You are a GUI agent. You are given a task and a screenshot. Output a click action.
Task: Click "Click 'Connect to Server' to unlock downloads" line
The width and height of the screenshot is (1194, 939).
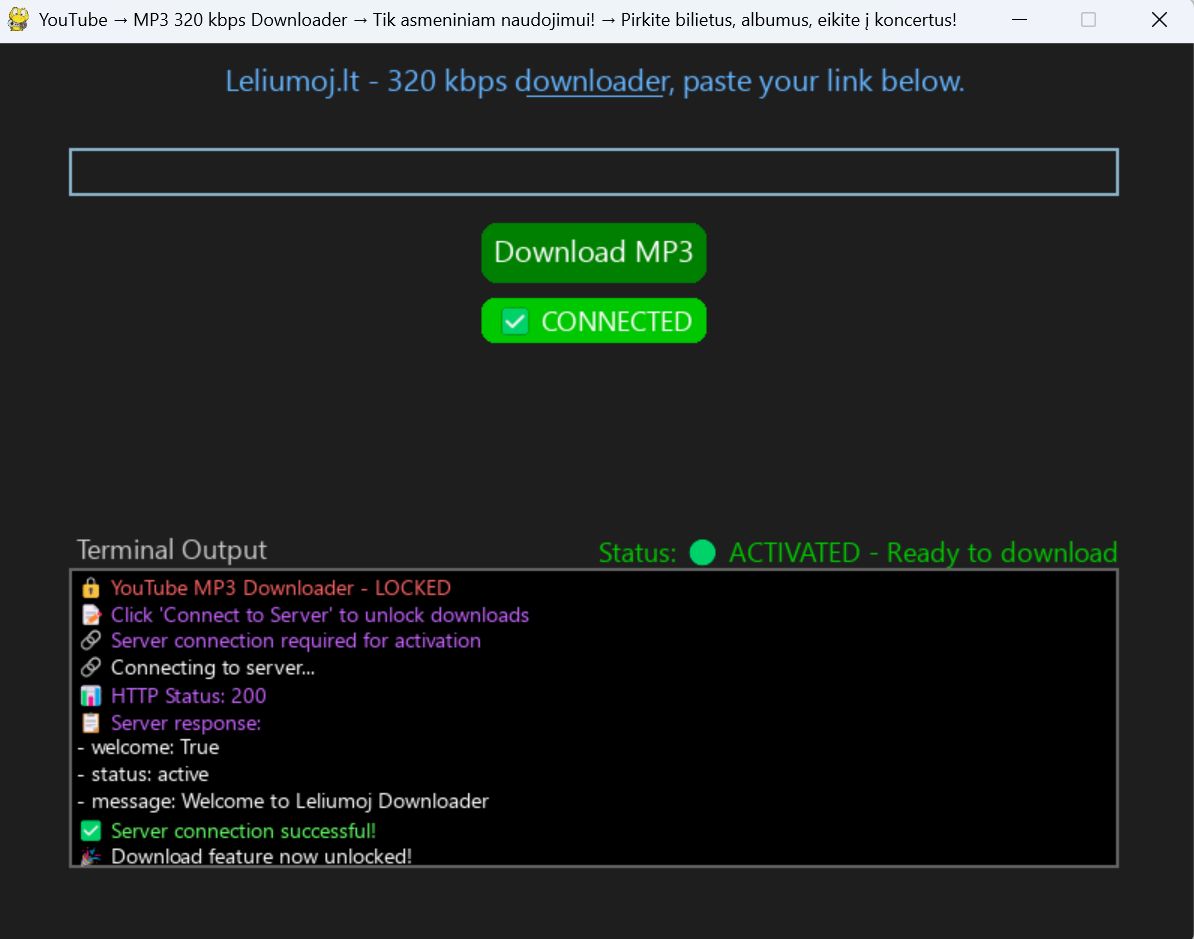(x=320, y=615)
